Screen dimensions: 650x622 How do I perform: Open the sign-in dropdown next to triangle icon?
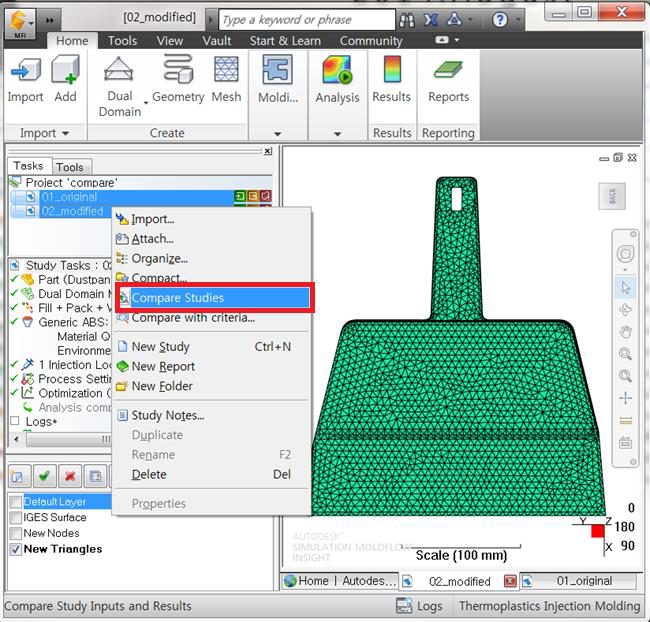coord(470,19)
